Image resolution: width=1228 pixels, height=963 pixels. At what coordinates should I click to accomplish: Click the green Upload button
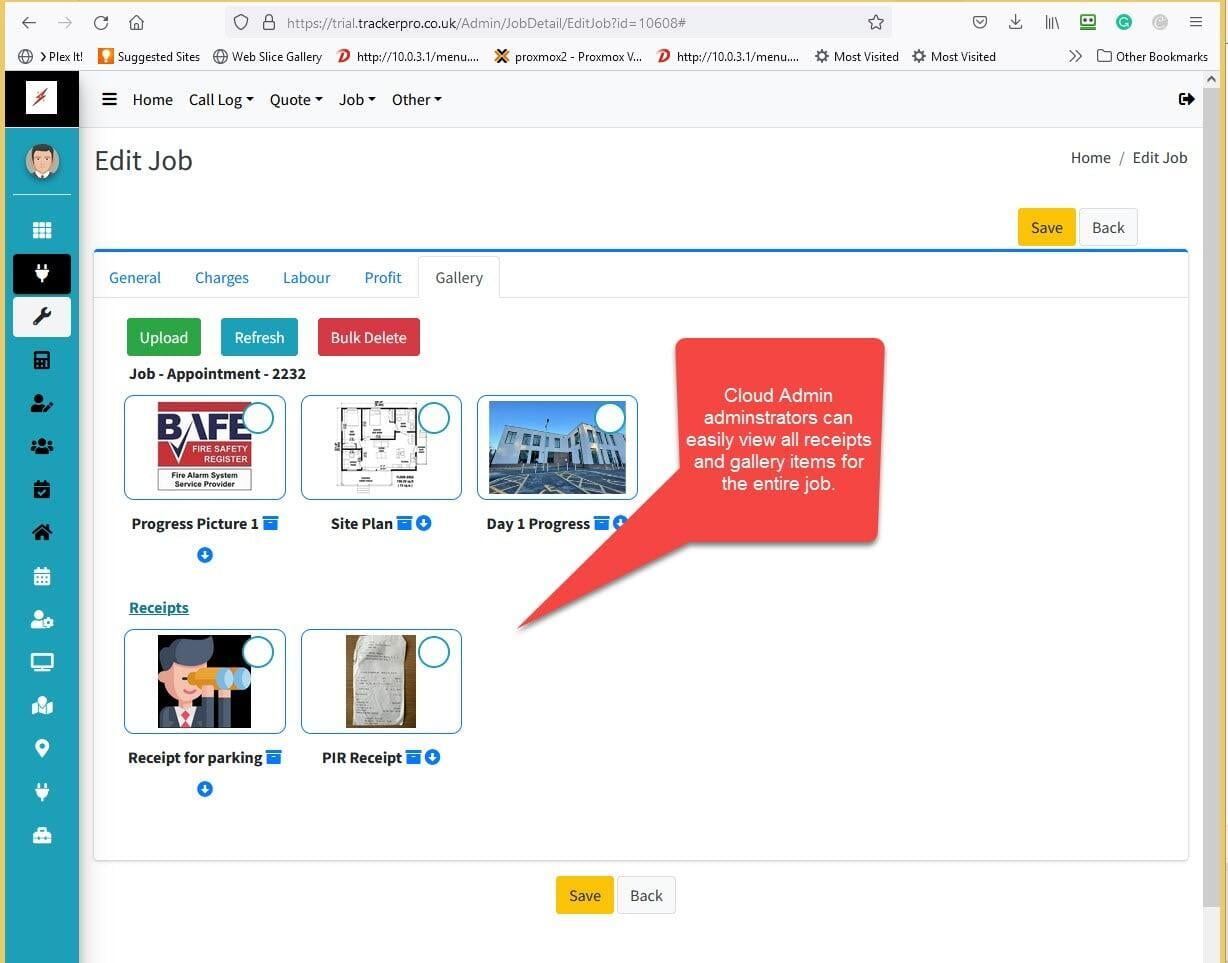coord(164,337)
